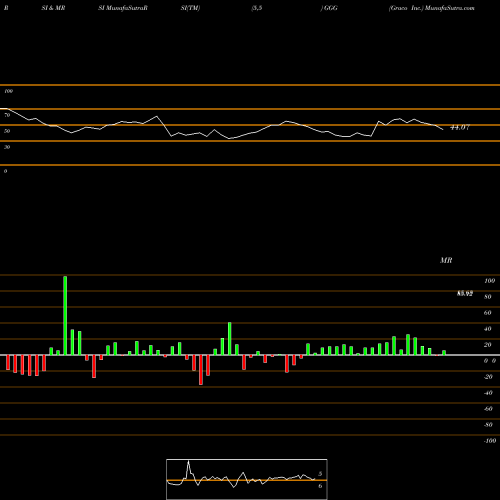
Task: Click the 6 label inside the mini chart
Action: pos(320,486)
